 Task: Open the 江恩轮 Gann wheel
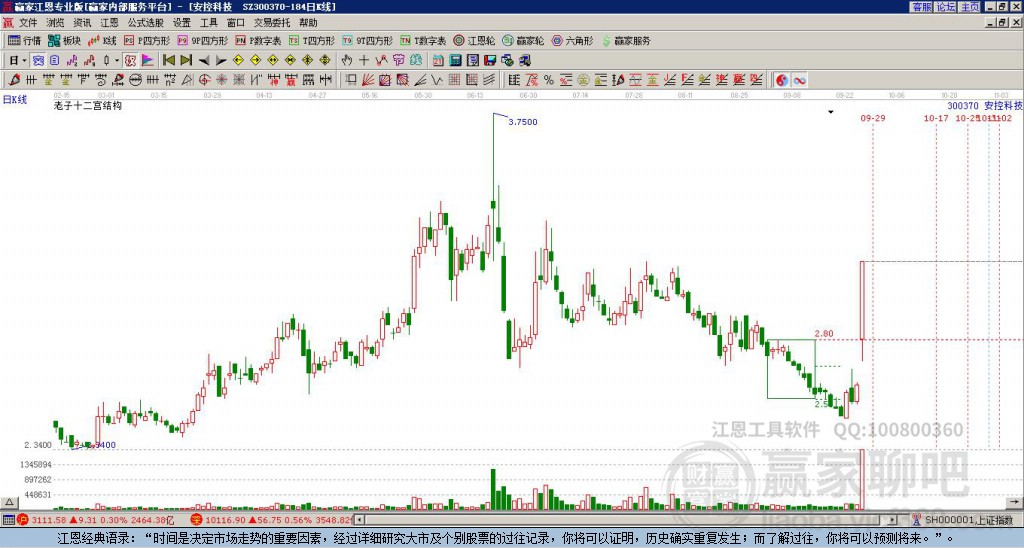pos(475,40)
